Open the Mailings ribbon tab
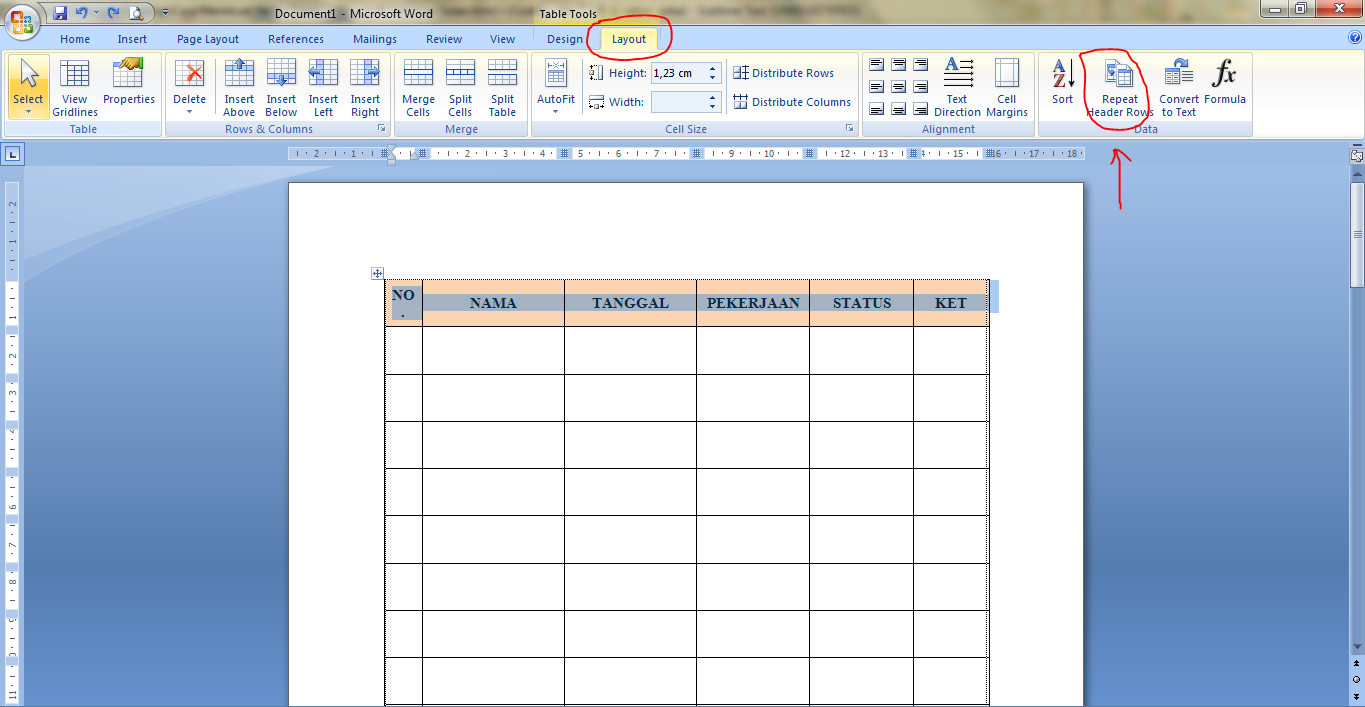 point(374,38)
